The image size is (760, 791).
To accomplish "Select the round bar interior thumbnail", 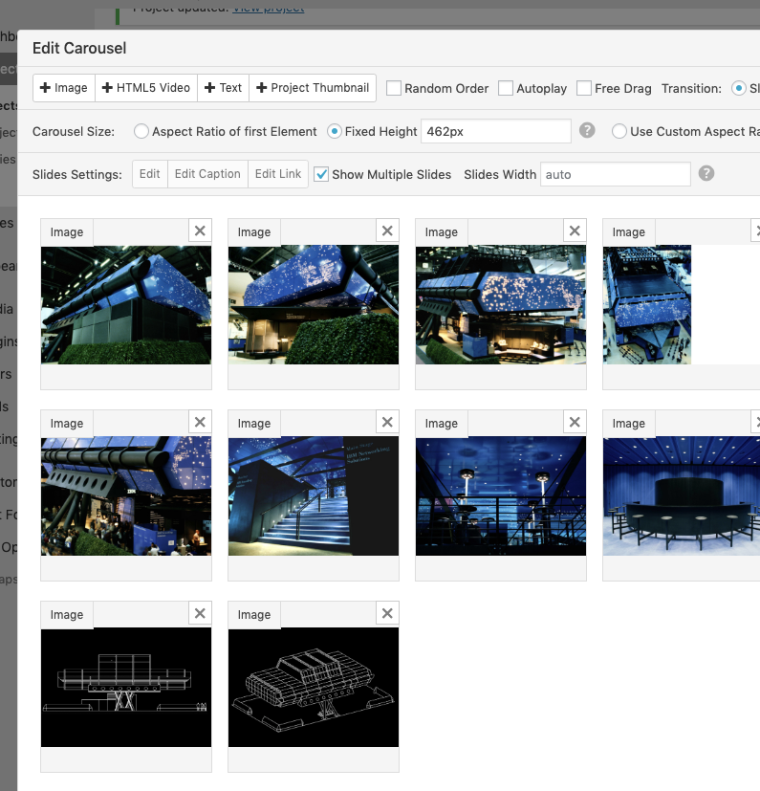I will pos(681,496).
